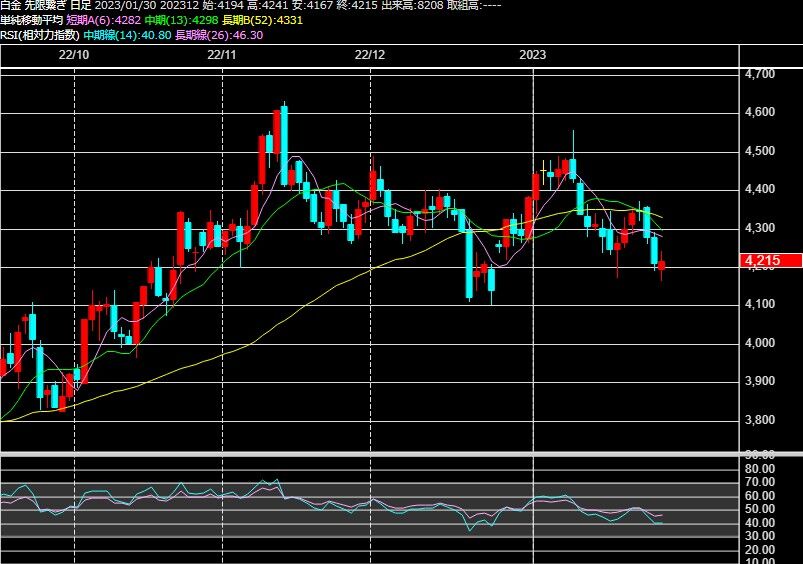
Task: Click the 70.00 RSI axis label
Action: coord(760,482)
